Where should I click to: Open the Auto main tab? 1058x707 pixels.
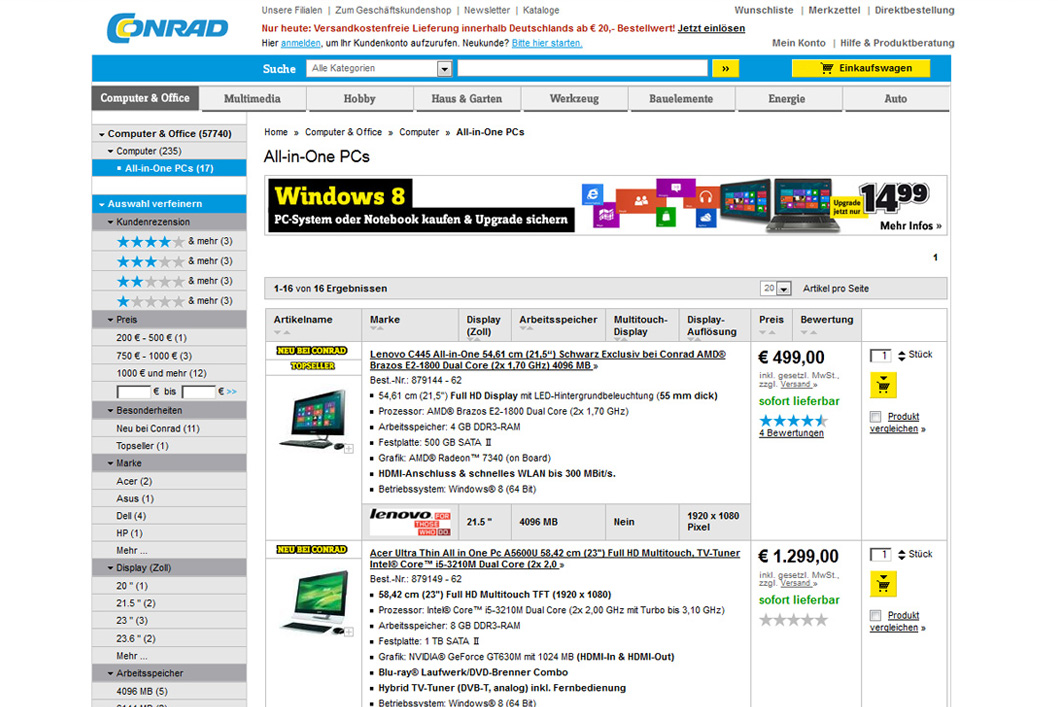click(896, 99)
